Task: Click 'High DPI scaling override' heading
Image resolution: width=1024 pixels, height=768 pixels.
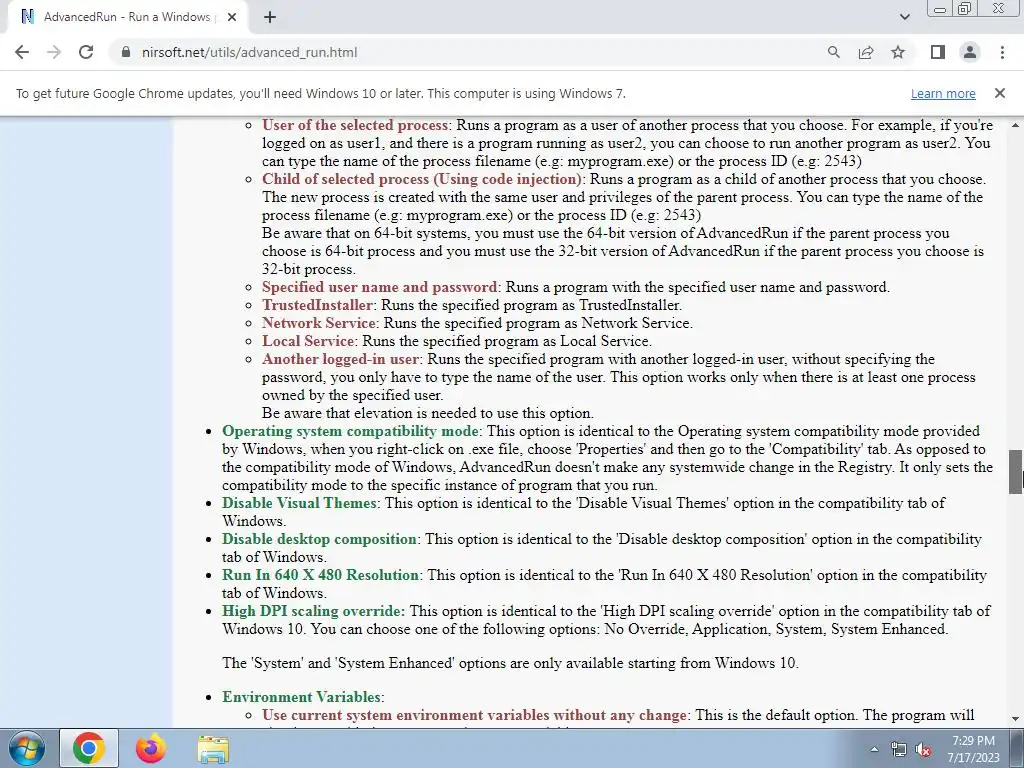Action: 313,611
